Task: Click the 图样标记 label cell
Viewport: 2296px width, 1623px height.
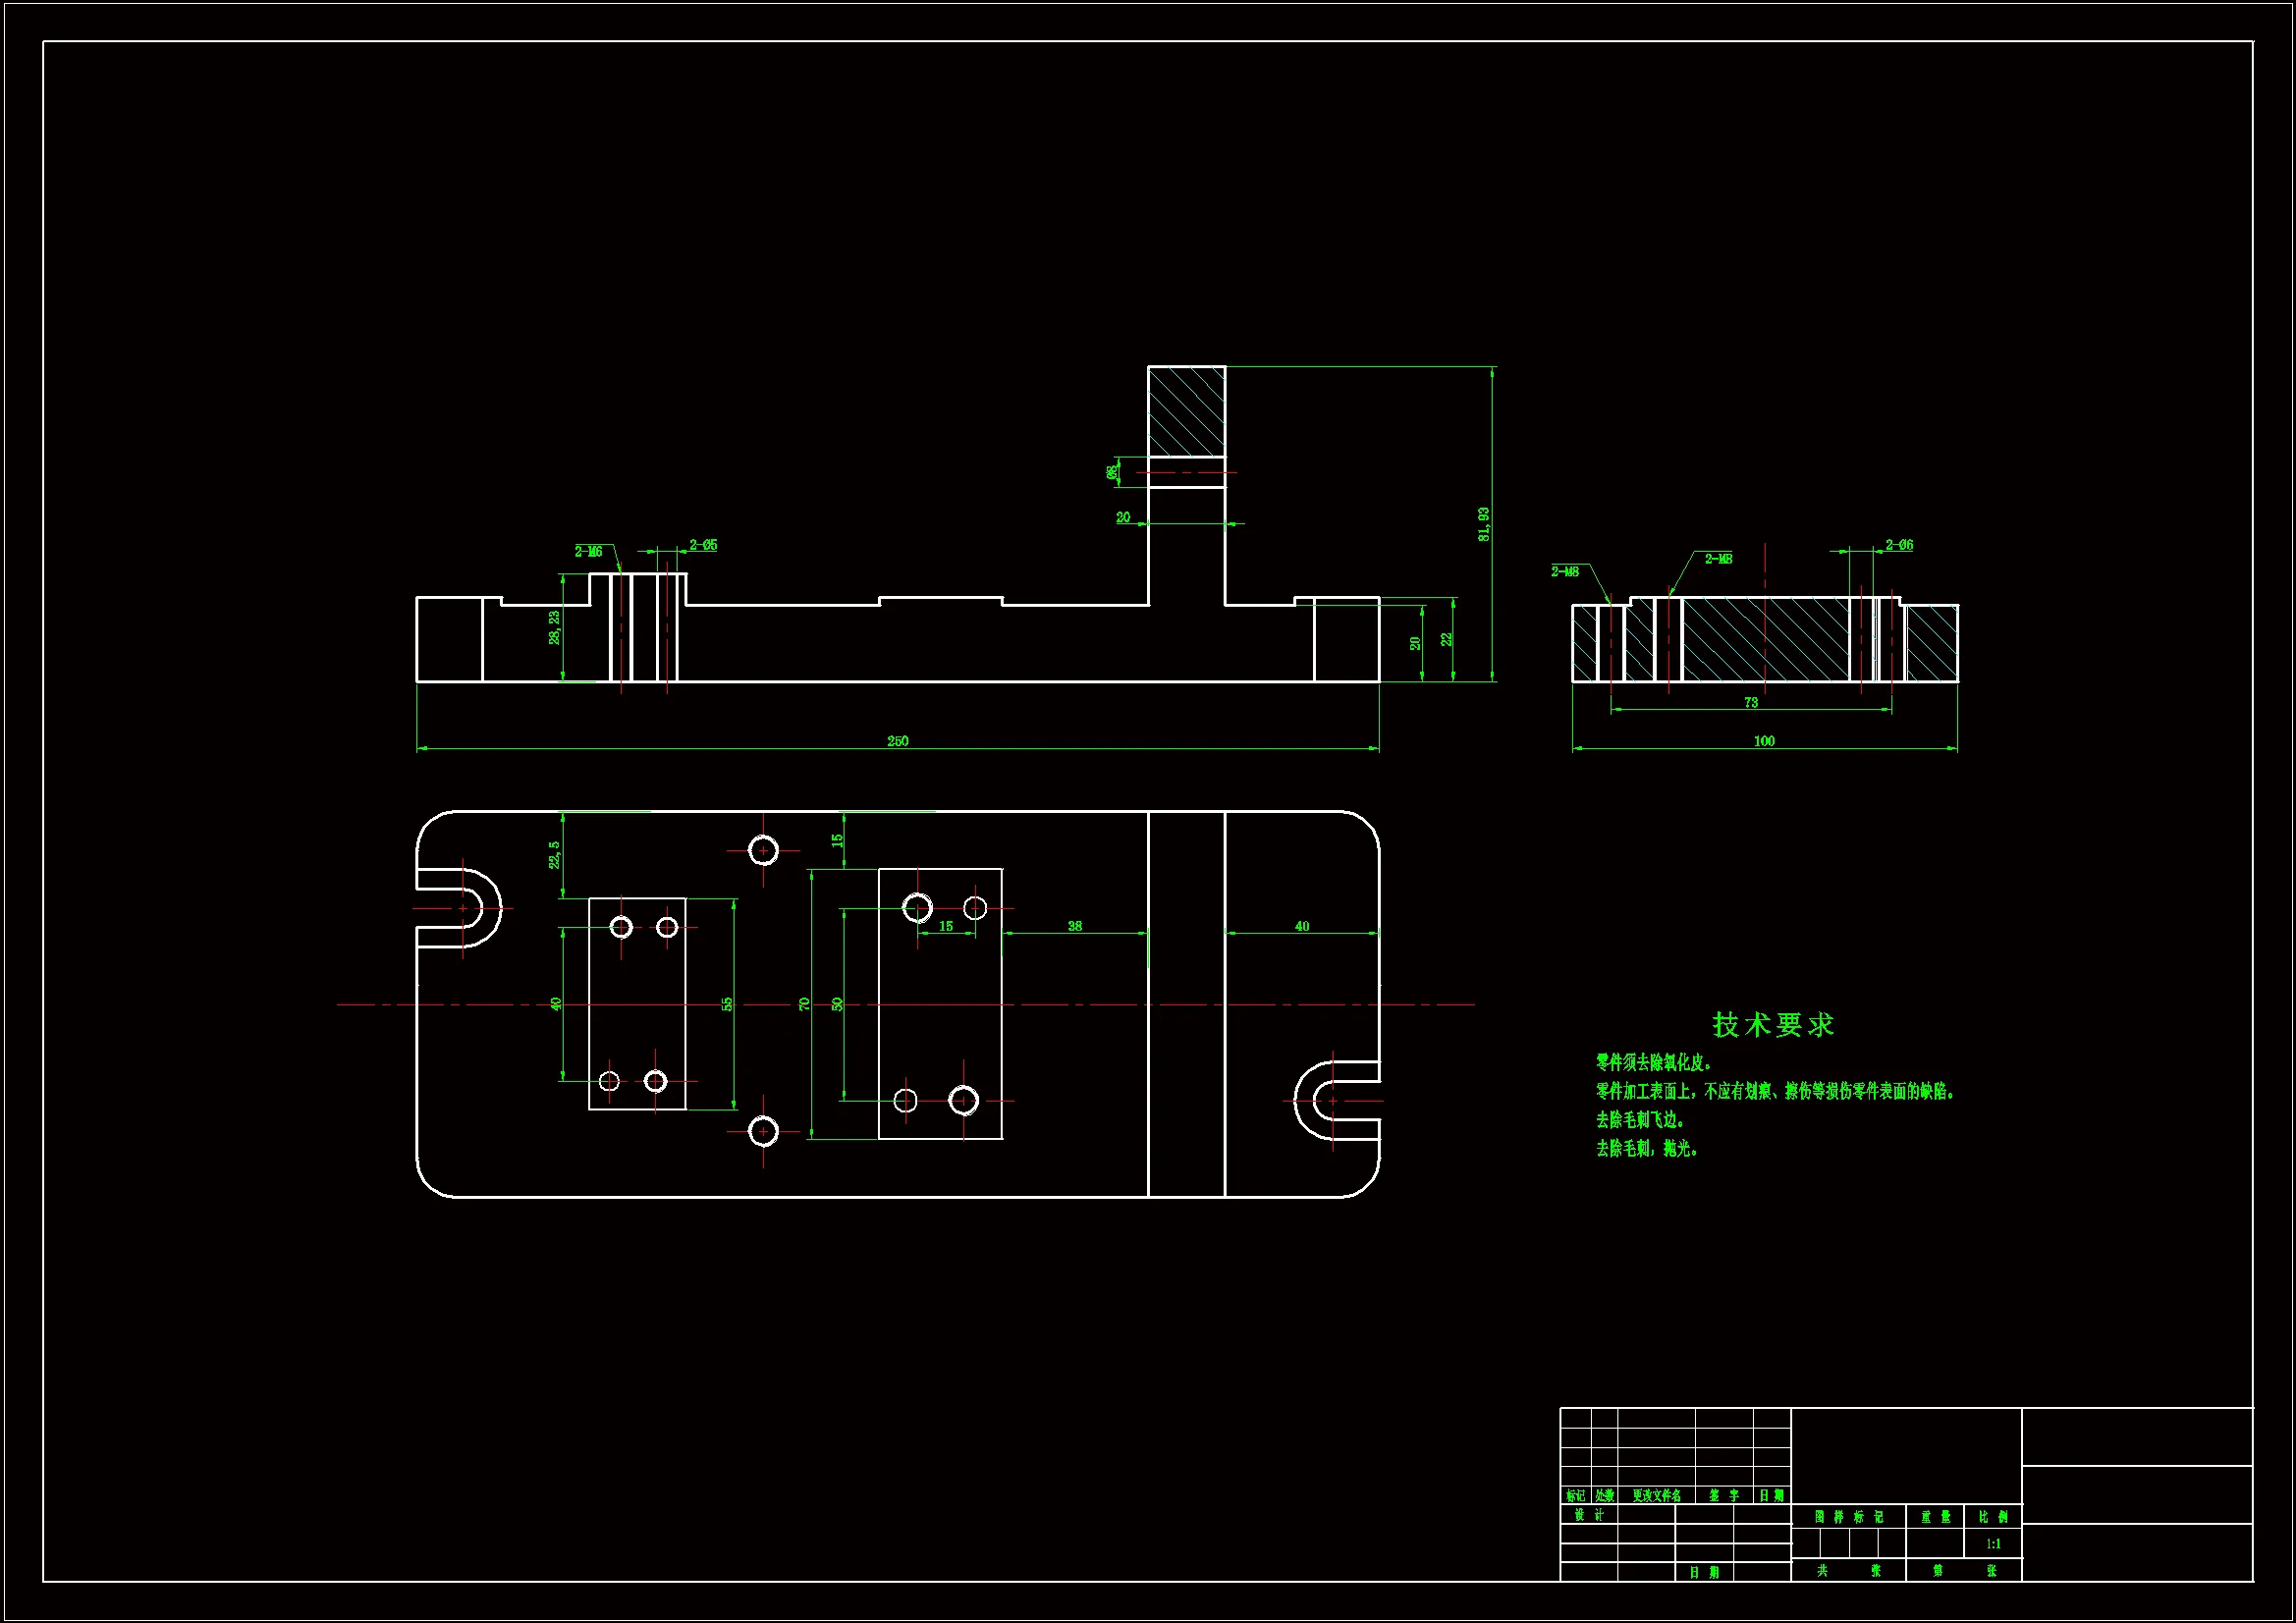Action: tap(1849, 1516)
